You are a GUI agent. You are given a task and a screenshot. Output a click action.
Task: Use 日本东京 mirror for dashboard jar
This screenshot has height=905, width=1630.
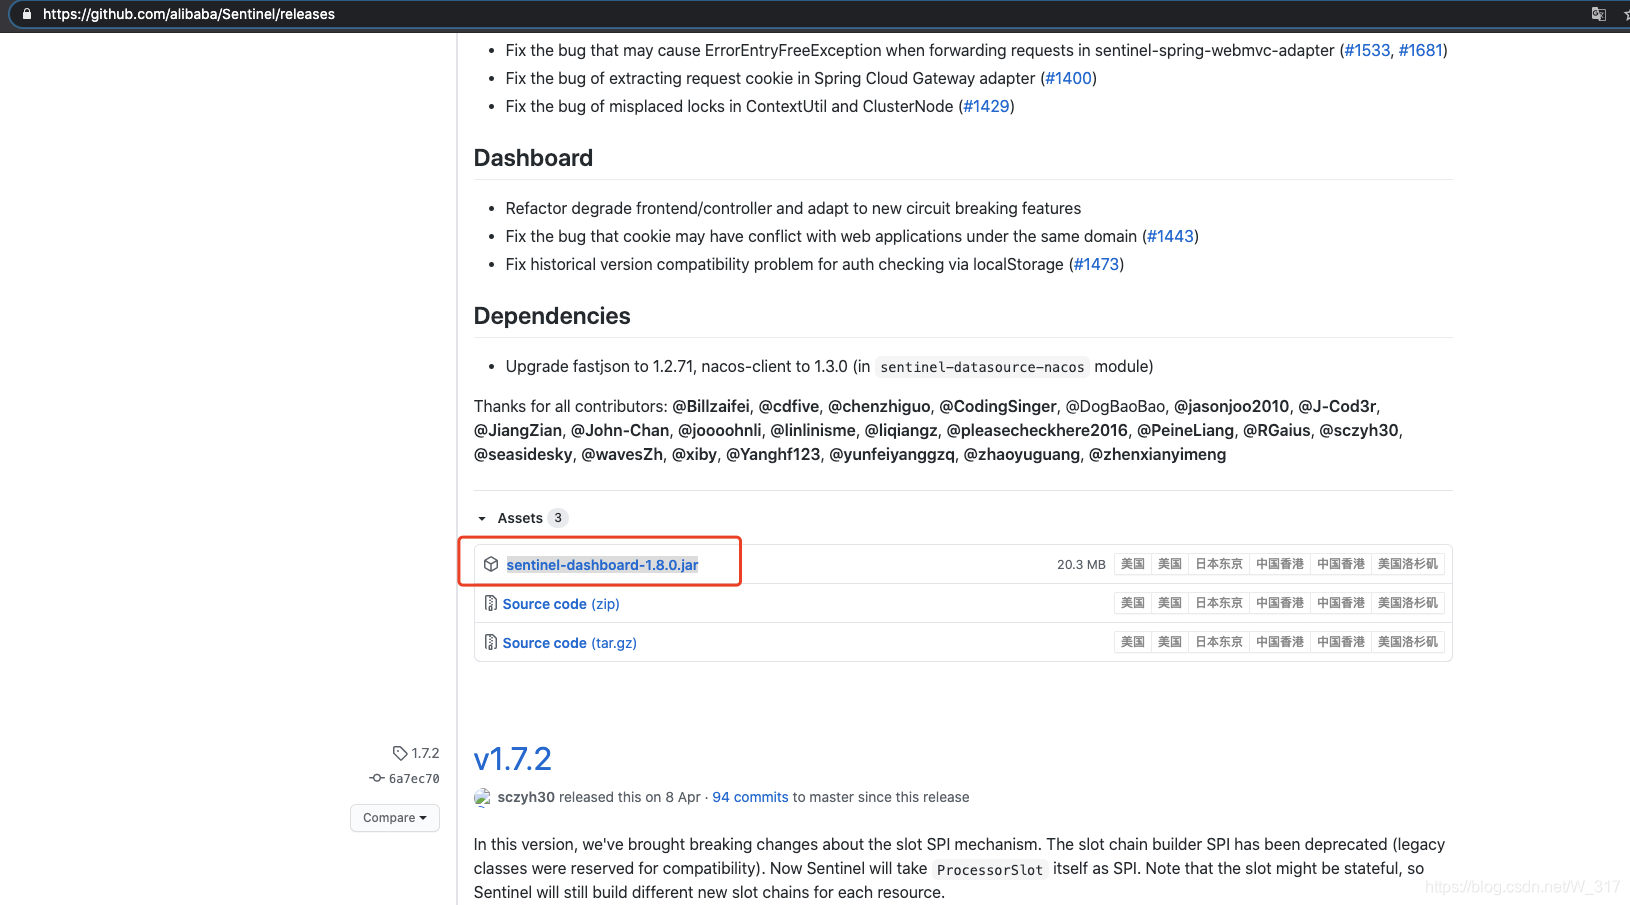[x=1219, y=564]
